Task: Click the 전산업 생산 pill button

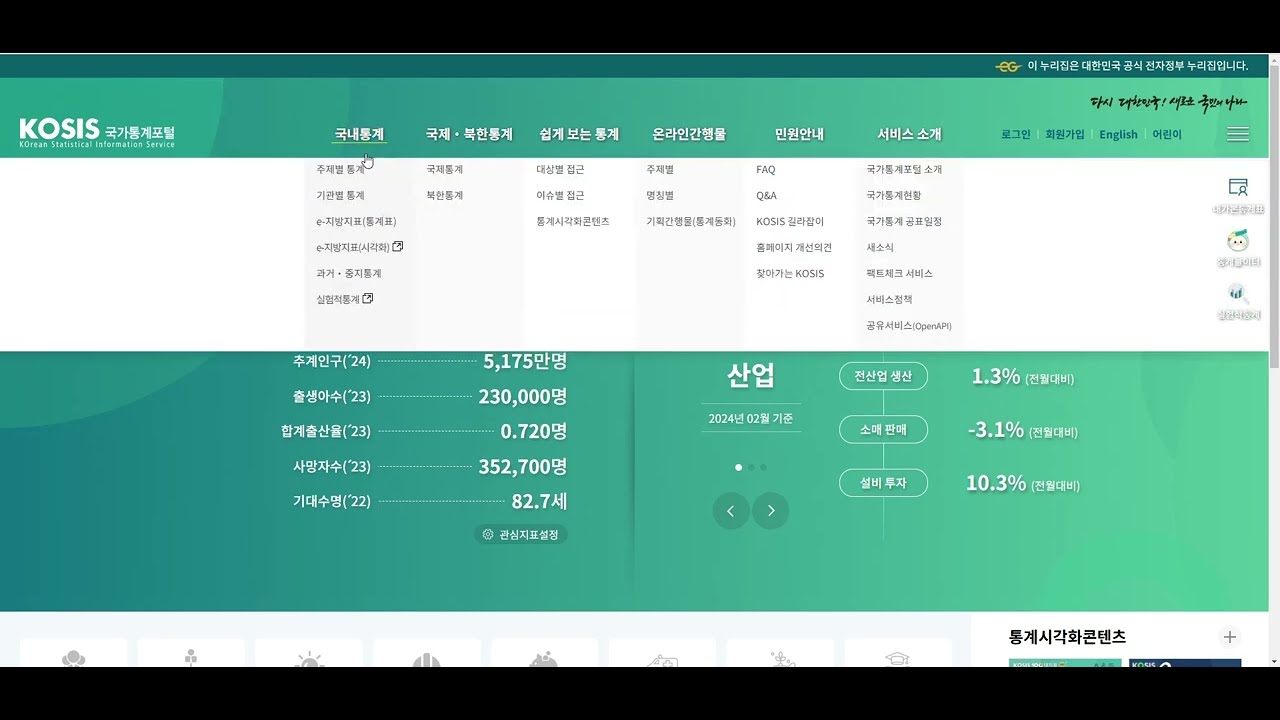Action: 884,376
